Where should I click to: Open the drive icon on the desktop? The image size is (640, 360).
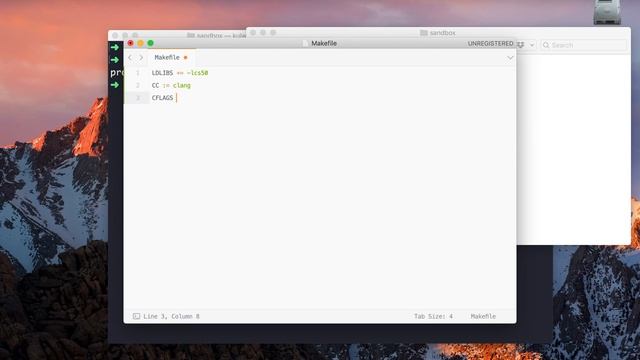pyautogui.click(x=607, y=11)
